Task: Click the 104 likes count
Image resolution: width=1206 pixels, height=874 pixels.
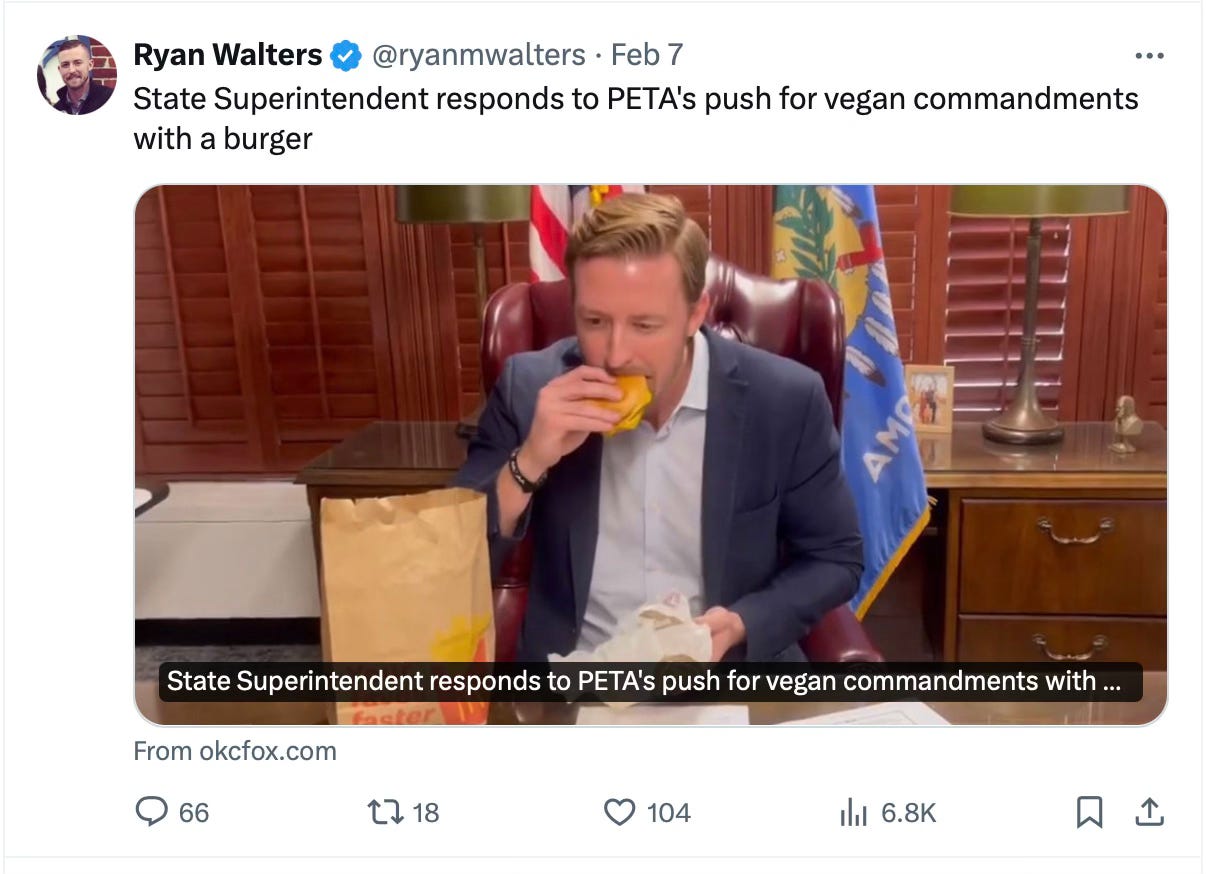Action: 669,812
